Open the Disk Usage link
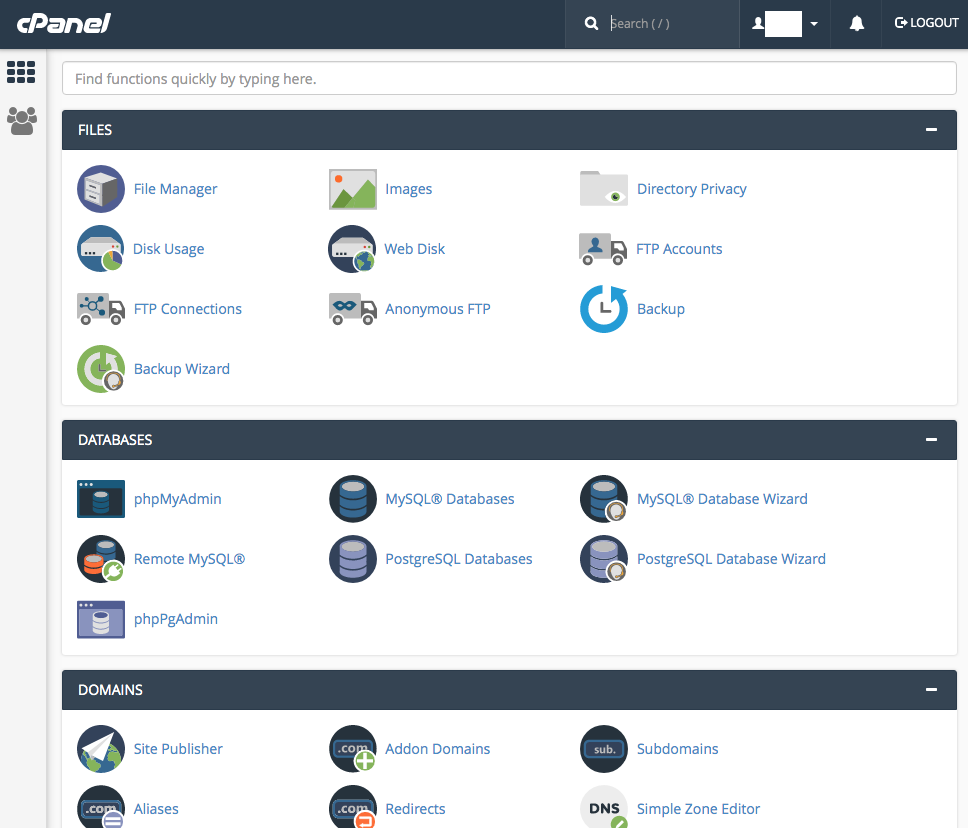Viewport: 968px width, 828px height. pos(169,249)
